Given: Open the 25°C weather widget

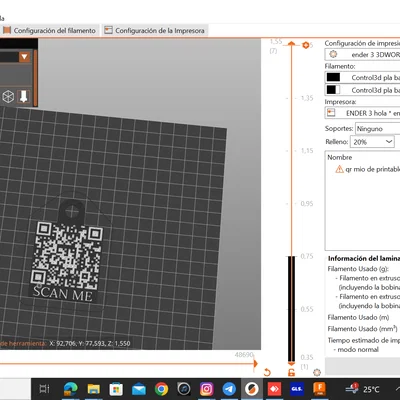Looking at the screenshot, I should click(363, 389).
